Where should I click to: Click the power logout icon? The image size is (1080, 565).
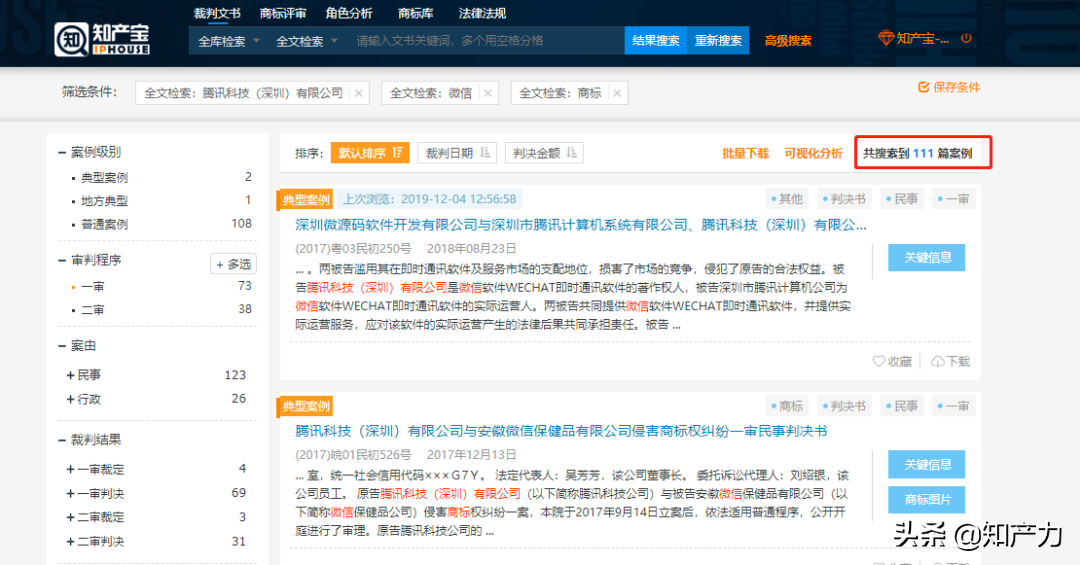click(x=966, y=39)
